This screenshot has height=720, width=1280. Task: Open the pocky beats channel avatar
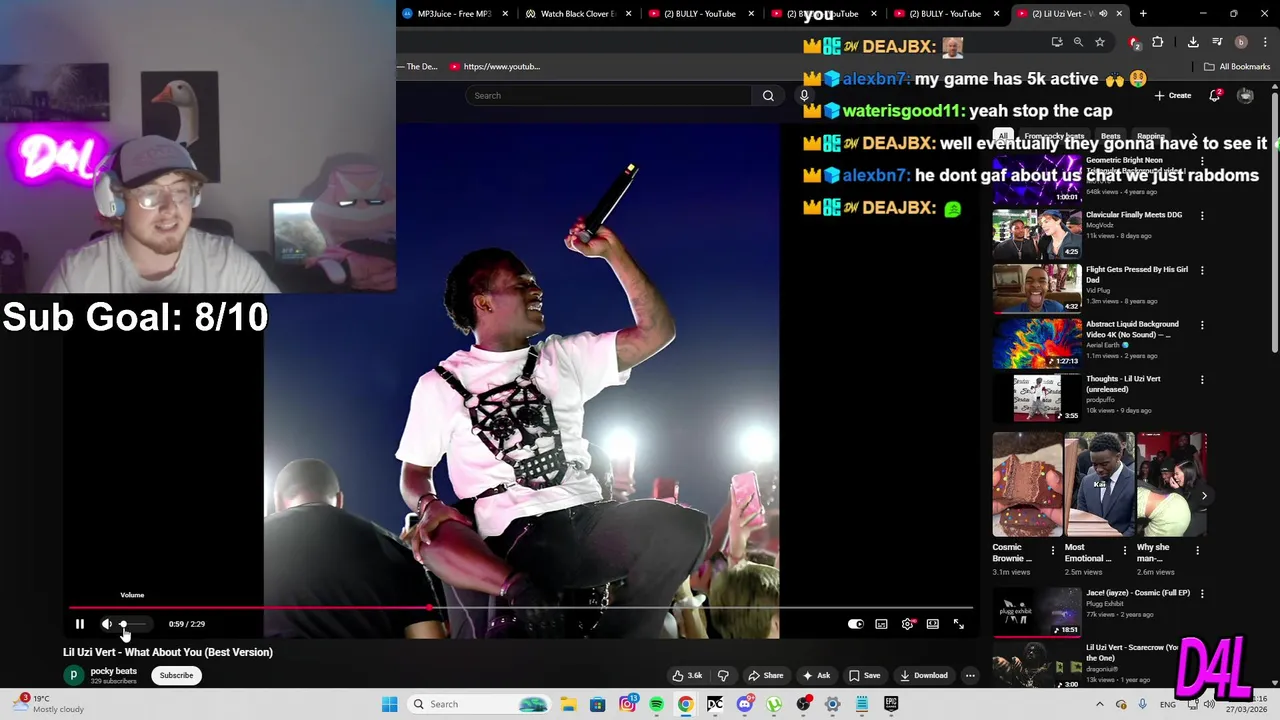pyautogui.click(x=73, y=675)
